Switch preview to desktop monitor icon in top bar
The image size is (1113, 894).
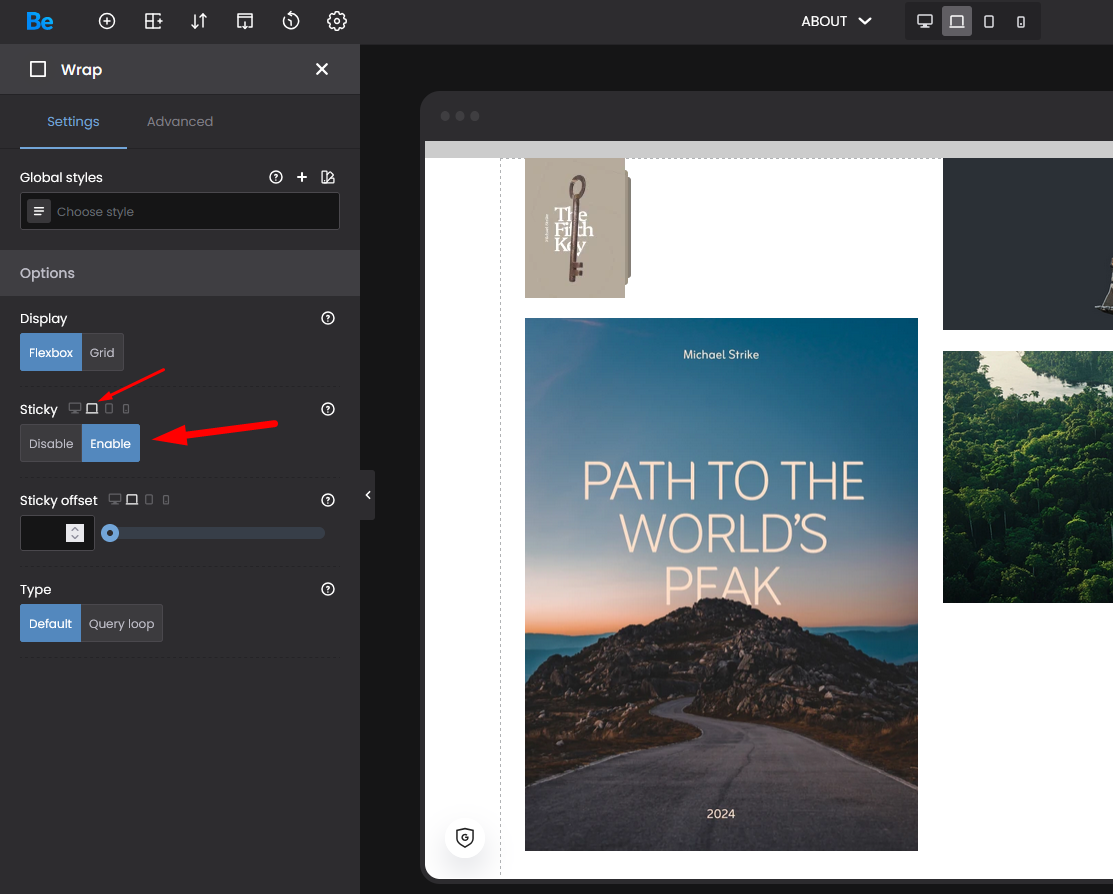click(925, 21)
